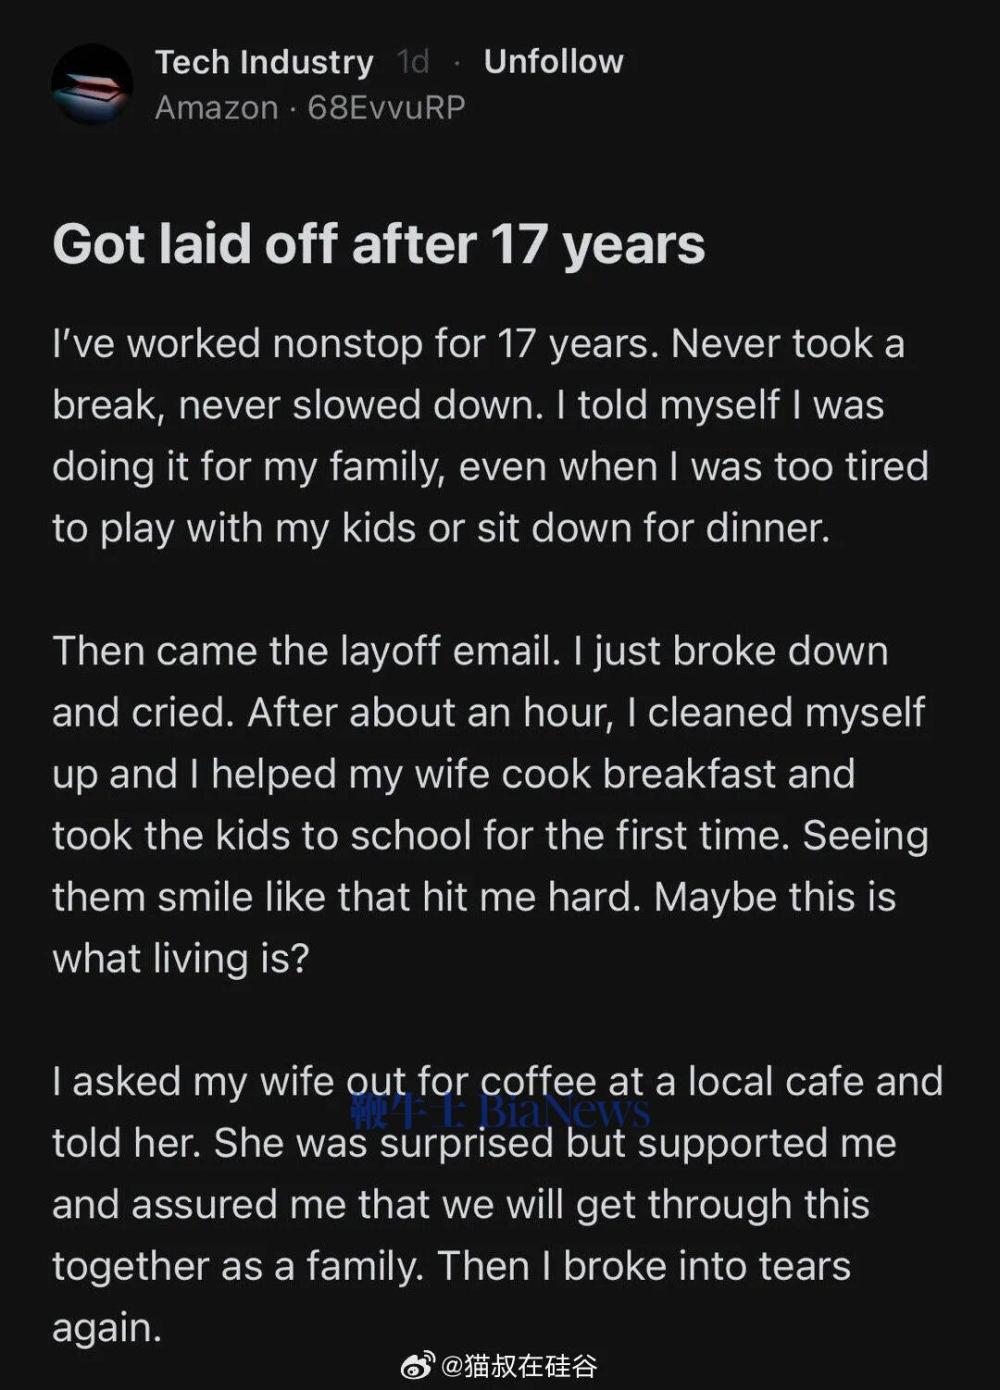Click the Weibo logo icon at the bottom
The width and height of the screenshot is (1000, 1390).
point(418,1365)
